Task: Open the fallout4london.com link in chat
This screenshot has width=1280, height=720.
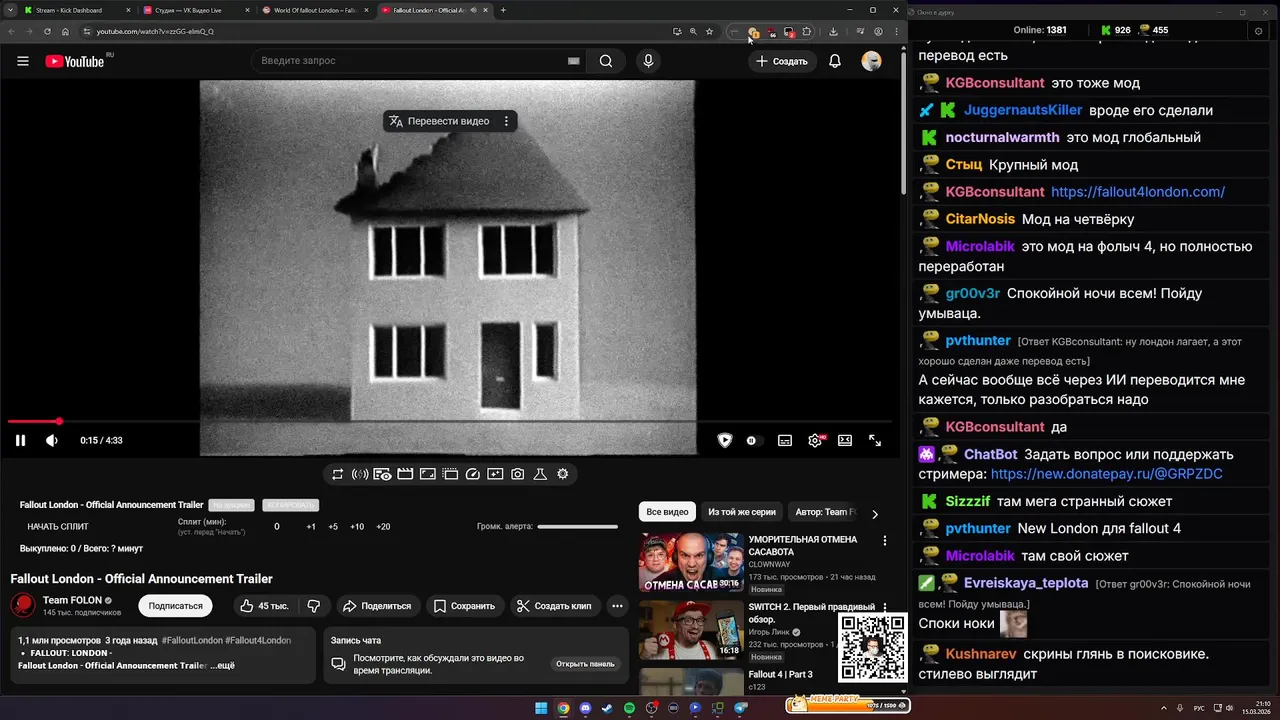Action: 1138,192
